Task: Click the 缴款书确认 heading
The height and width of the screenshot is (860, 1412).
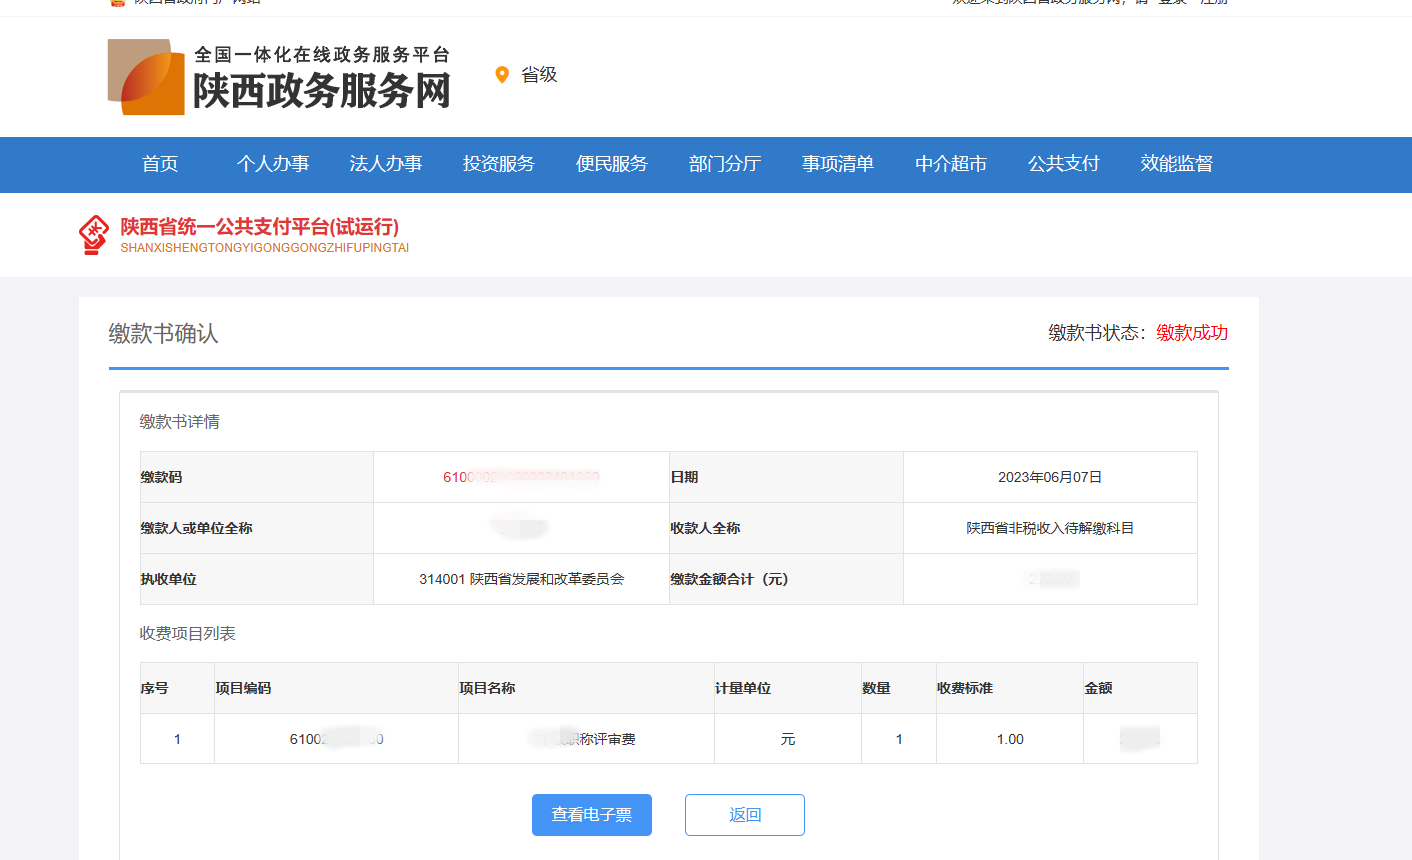Action: point(163,334)
